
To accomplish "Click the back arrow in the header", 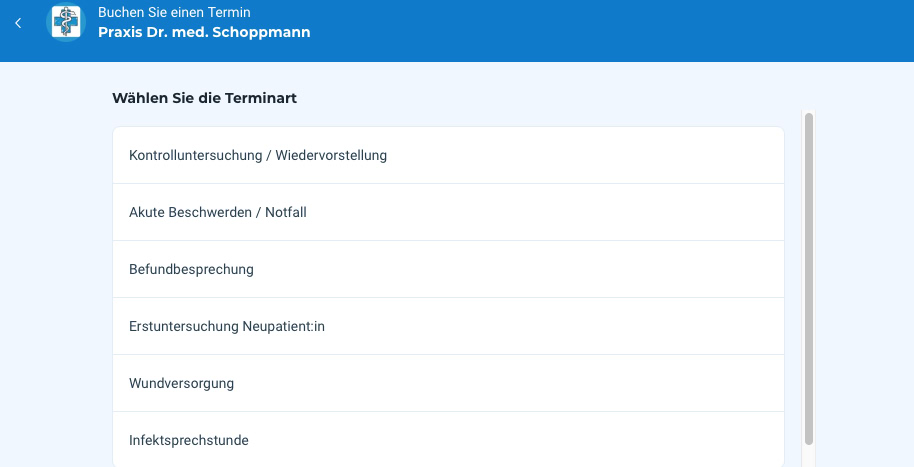I will tap(18, 22).
